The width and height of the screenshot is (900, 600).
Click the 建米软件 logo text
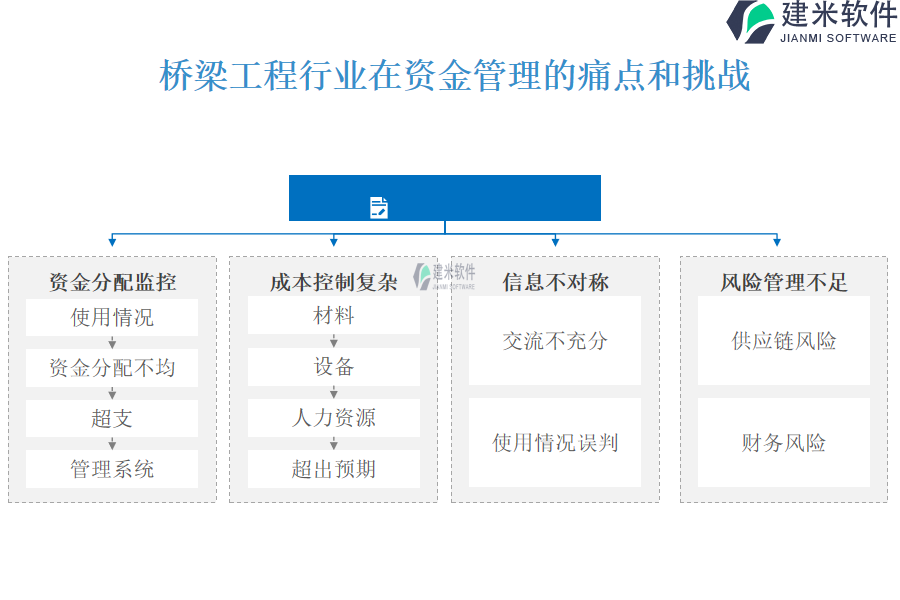pyautogui.click(x=839, y=14)
